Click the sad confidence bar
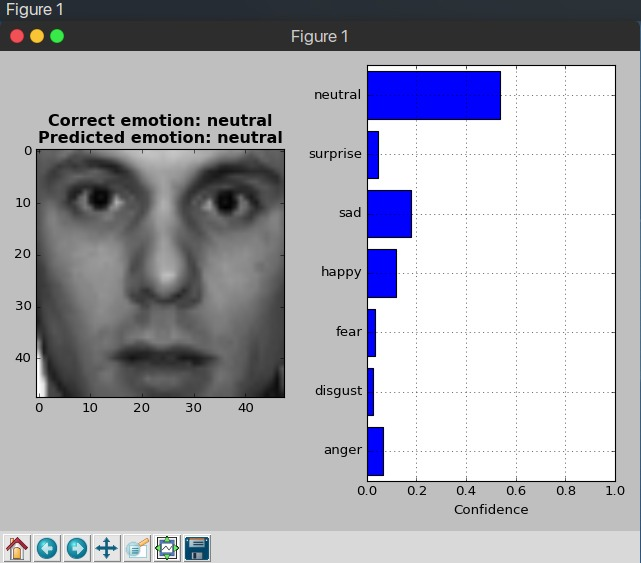The image size is (641, 563). pyautogui.click(x=389, y=214)
